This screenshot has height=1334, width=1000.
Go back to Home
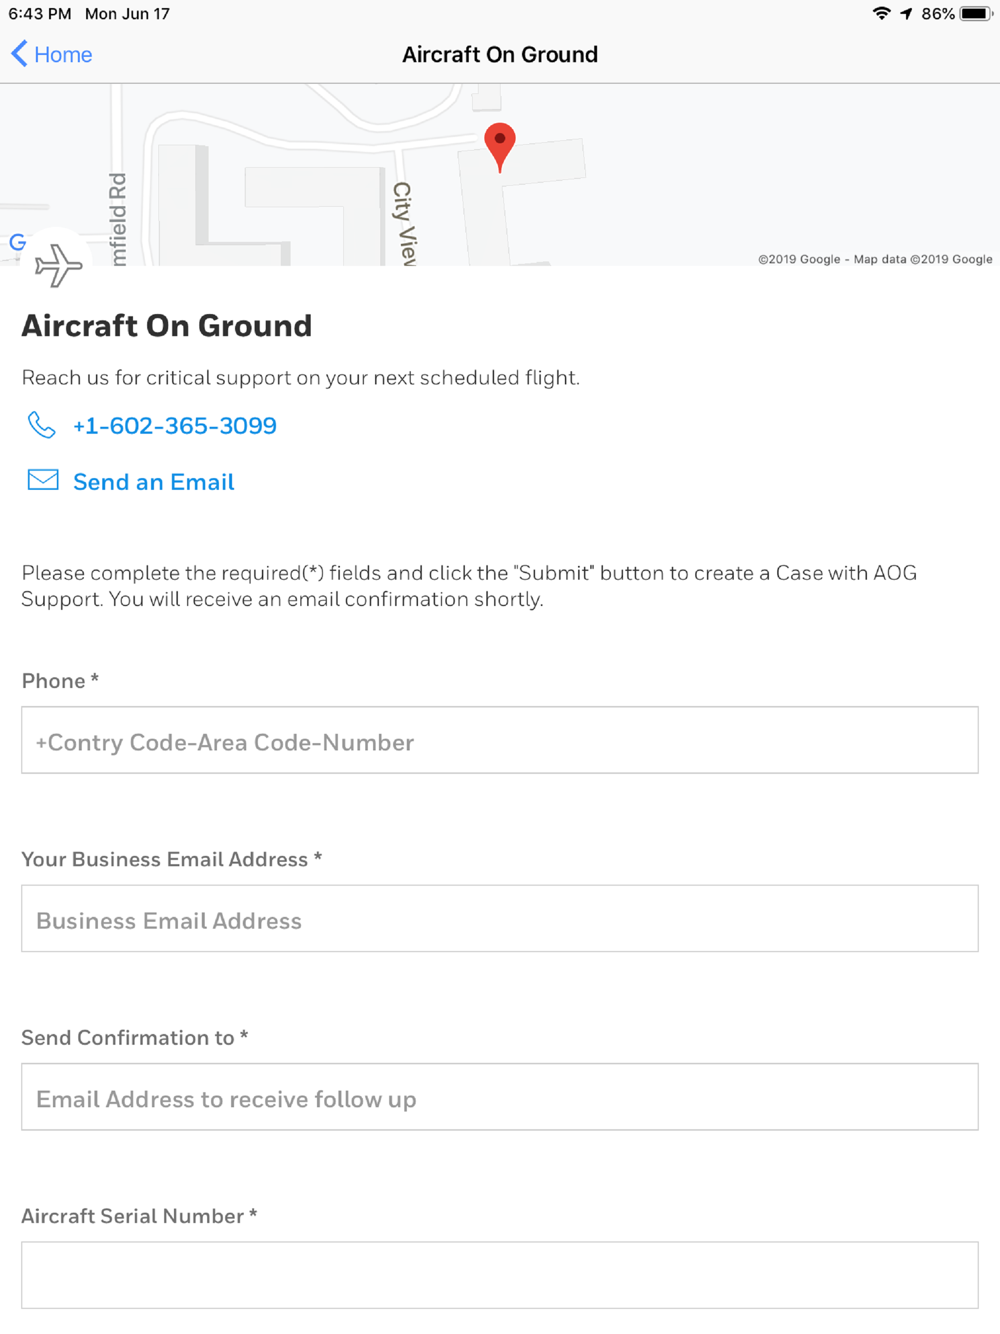click(63, 55)
